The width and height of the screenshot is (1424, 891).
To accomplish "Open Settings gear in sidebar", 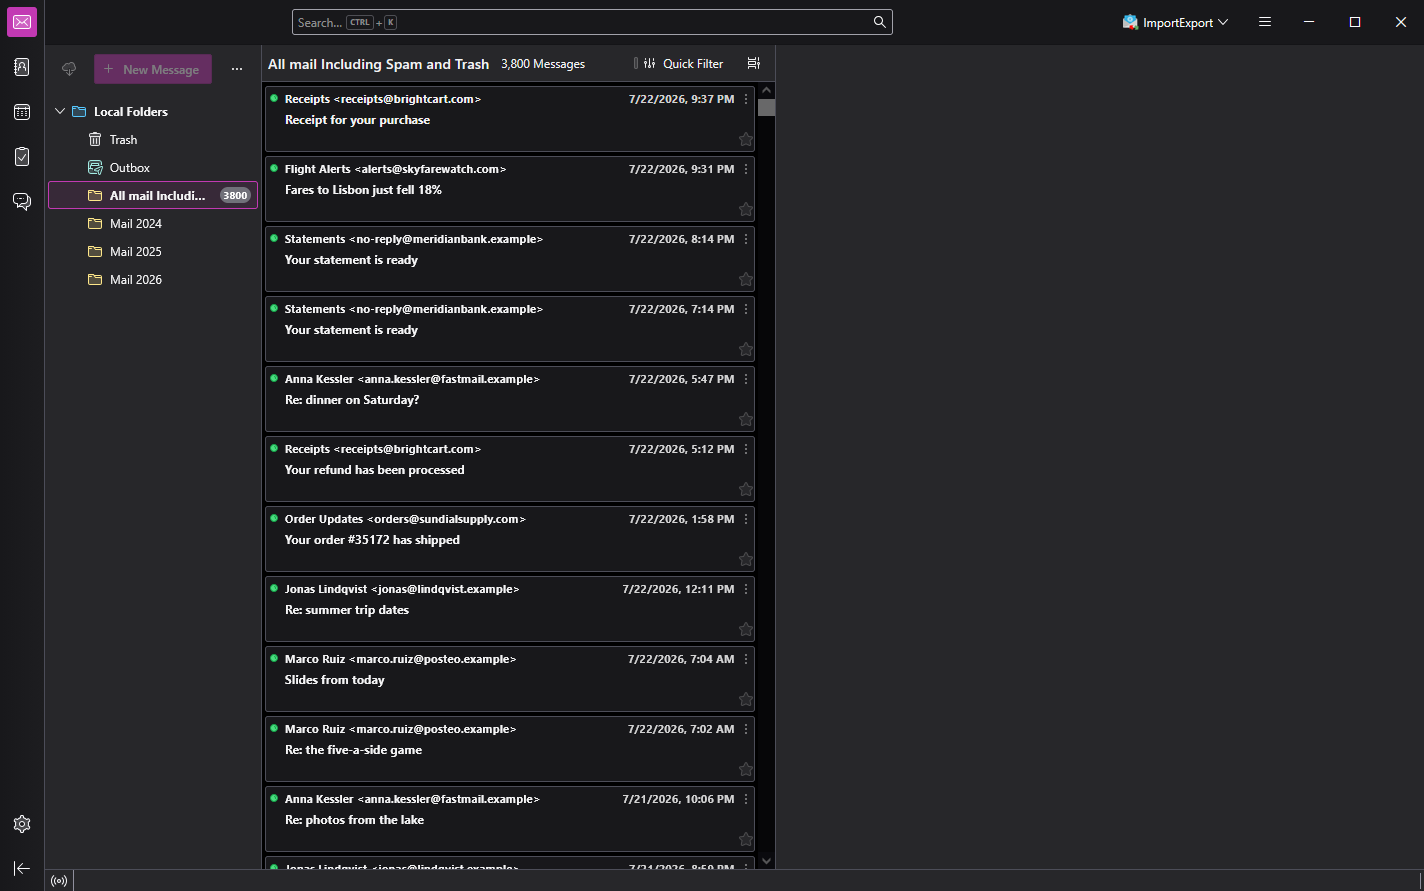I will click(22, 824).
